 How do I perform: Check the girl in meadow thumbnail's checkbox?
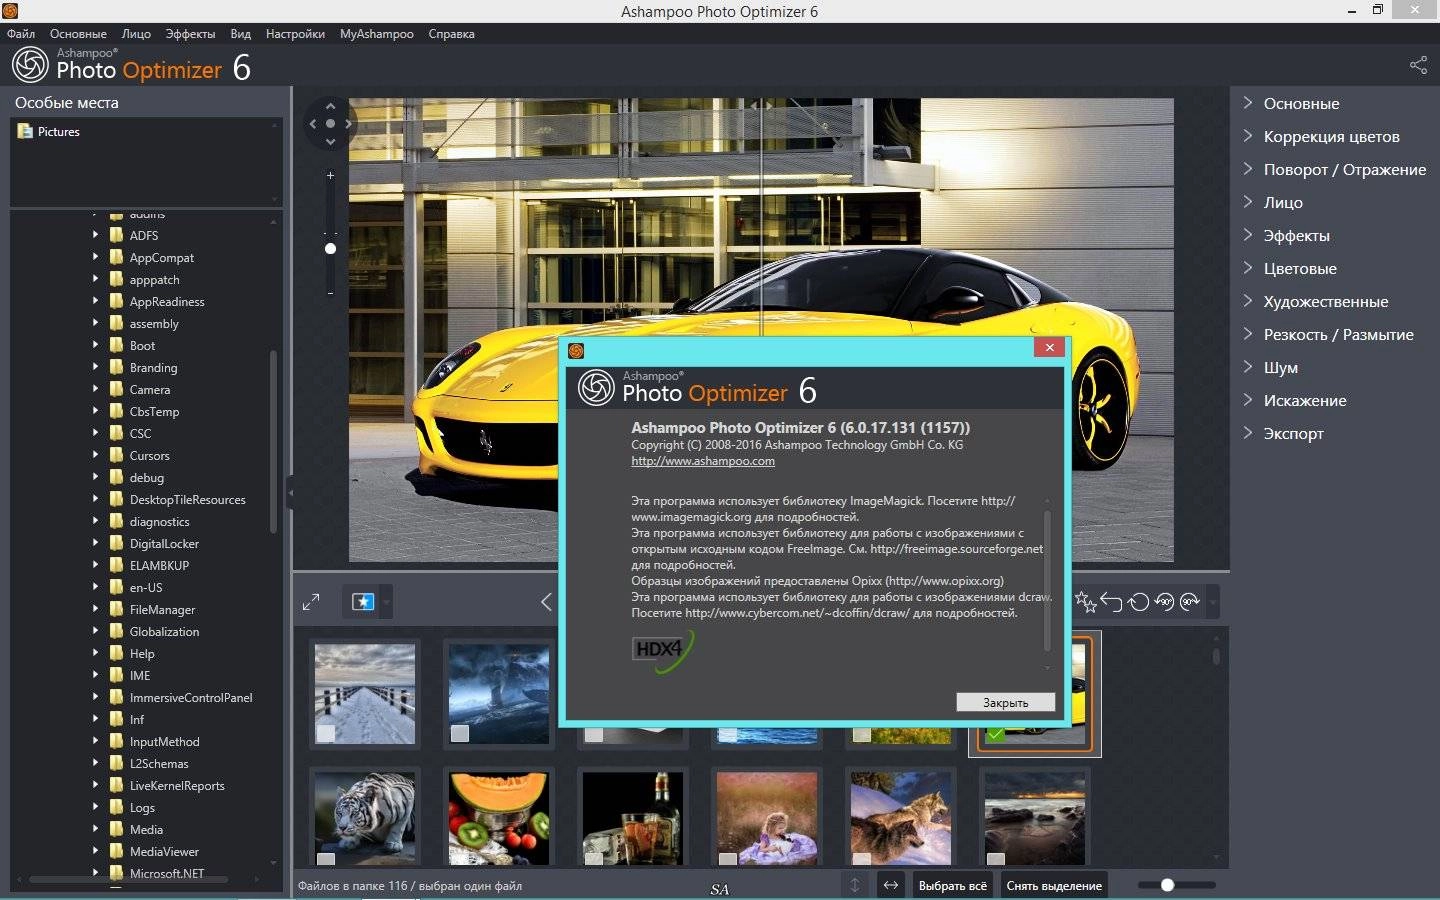(x=727, y=858)
